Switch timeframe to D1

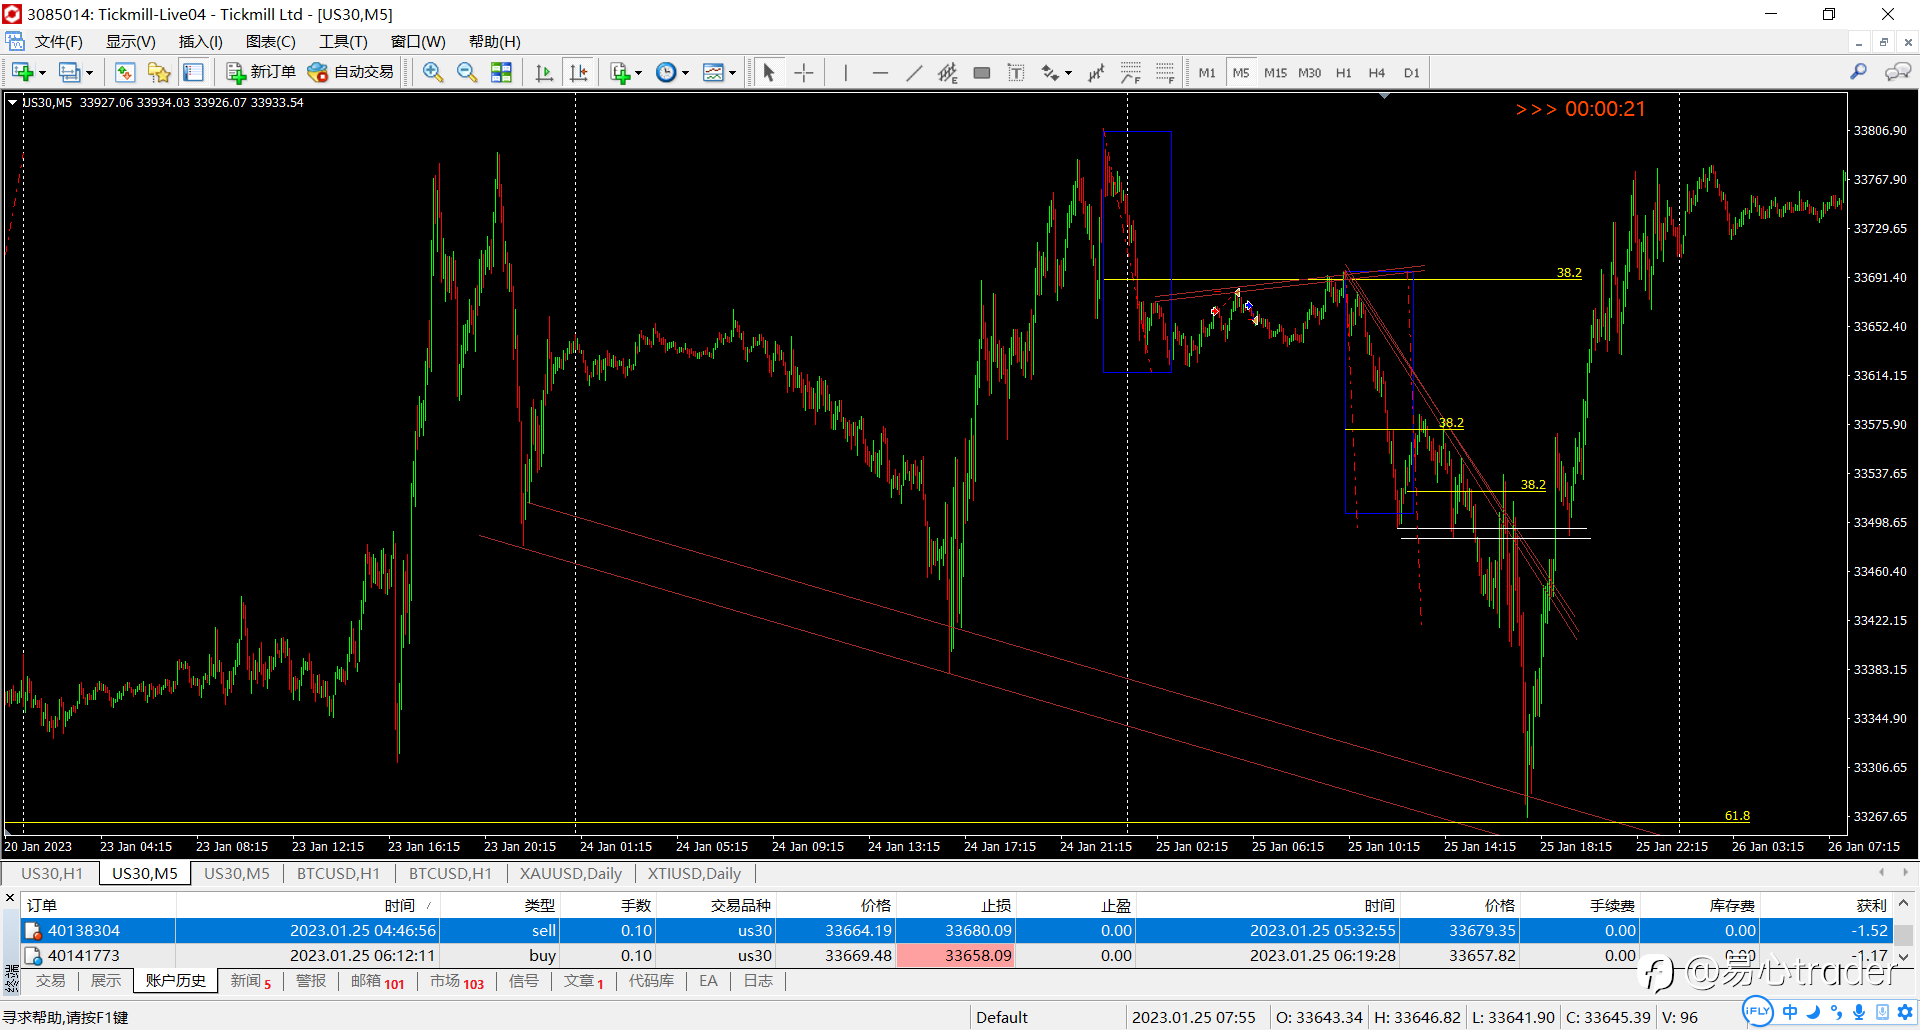[1411, 72]
